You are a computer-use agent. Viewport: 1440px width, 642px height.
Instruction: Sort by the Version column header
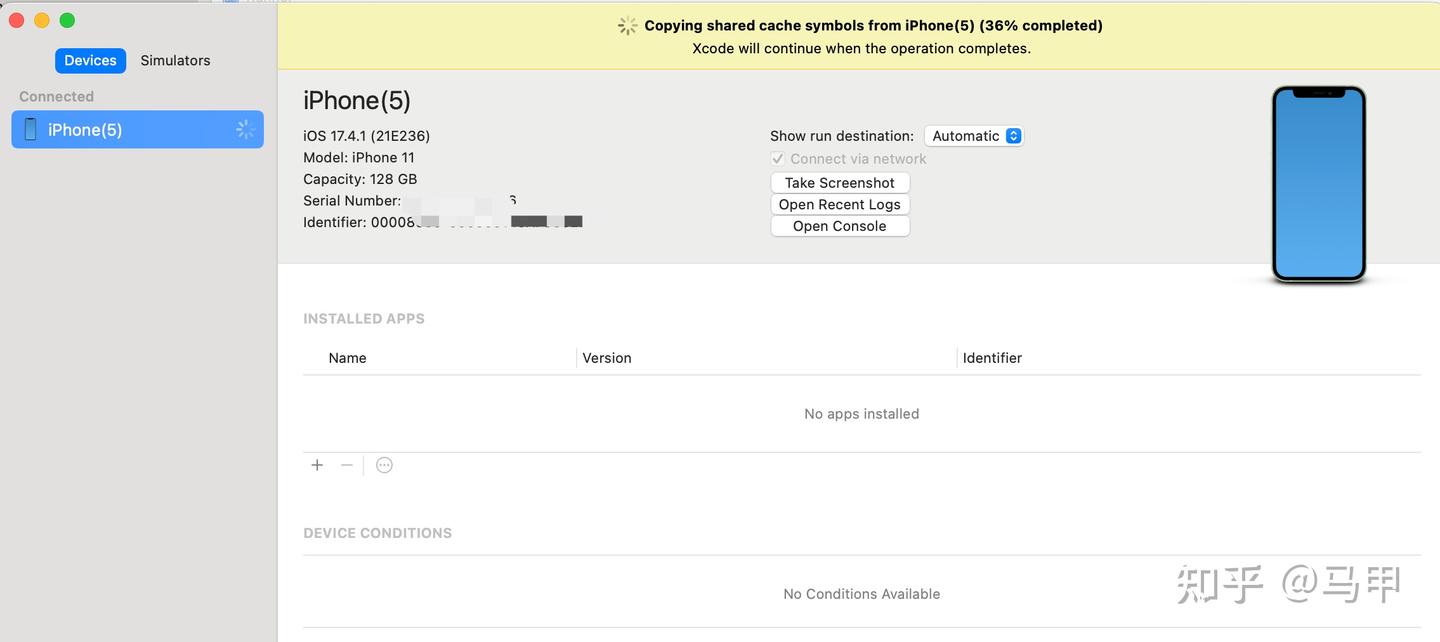click(x=607, y=358)
